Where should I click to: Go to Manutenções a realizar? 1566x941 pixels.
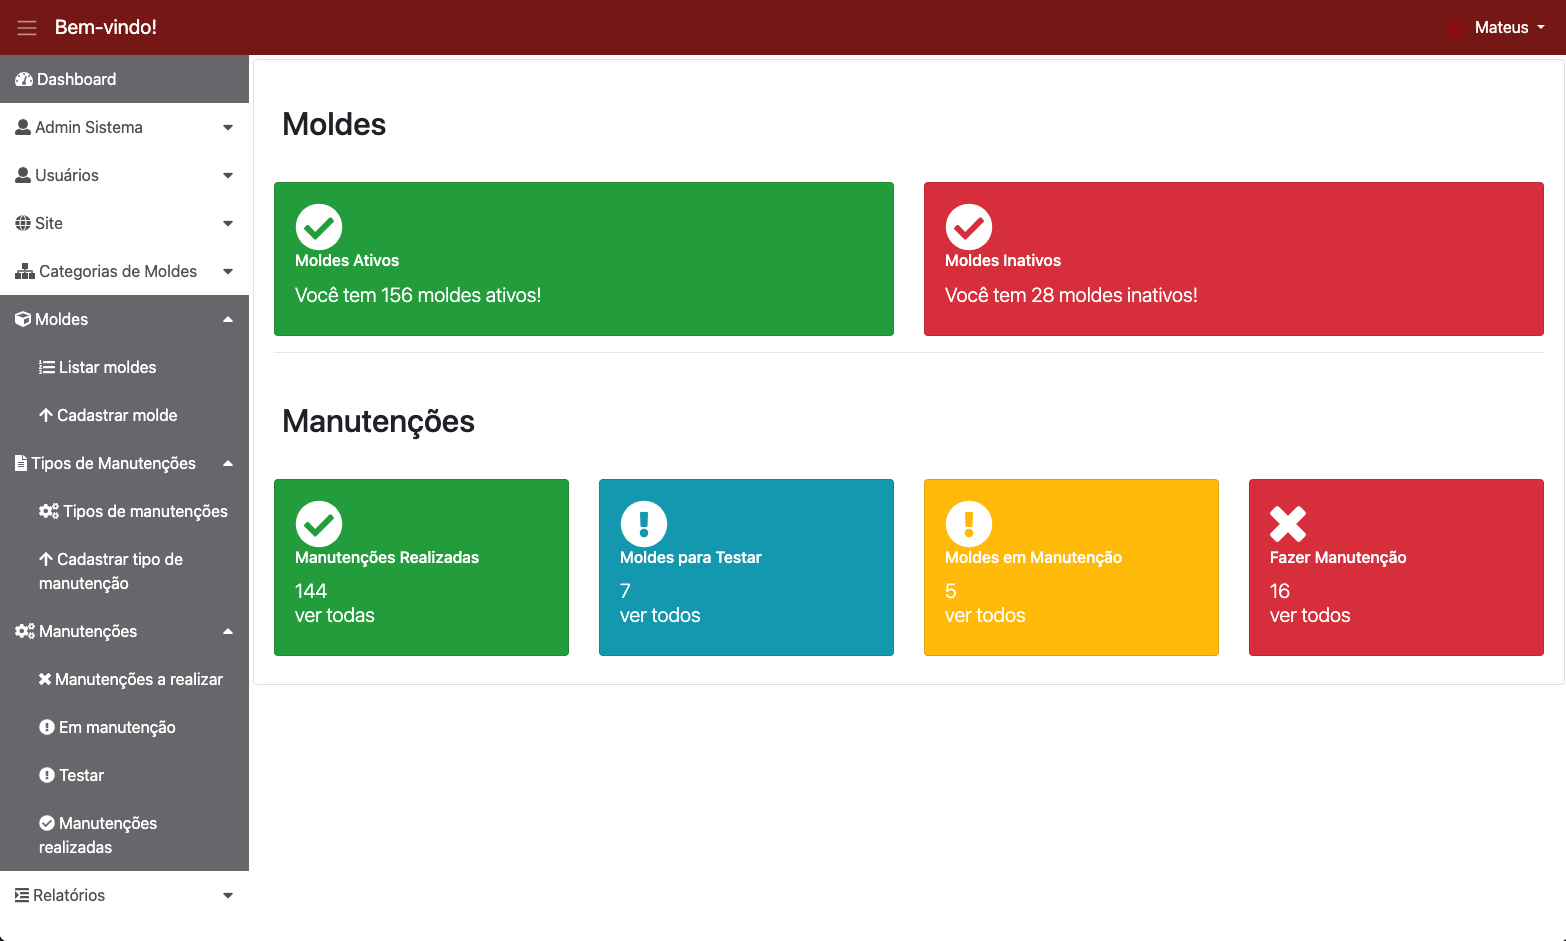pos(138,679)
